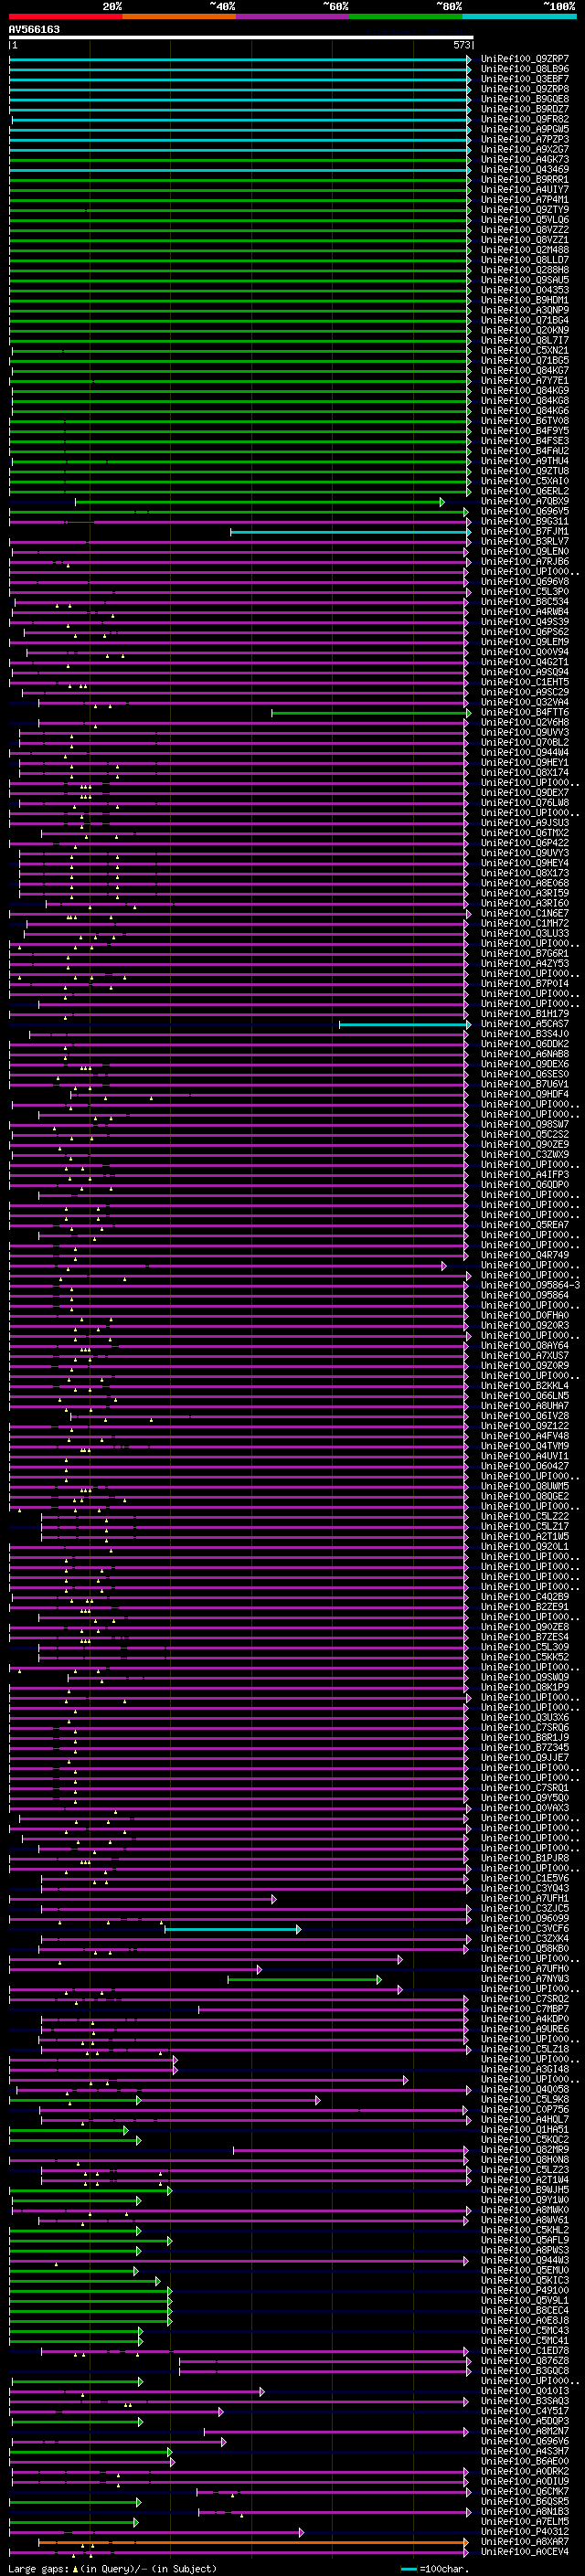Select label UniRef100_A3QNP9
Image resolution: width=585 pixels, height=2576 pixels.
(525, 310)
